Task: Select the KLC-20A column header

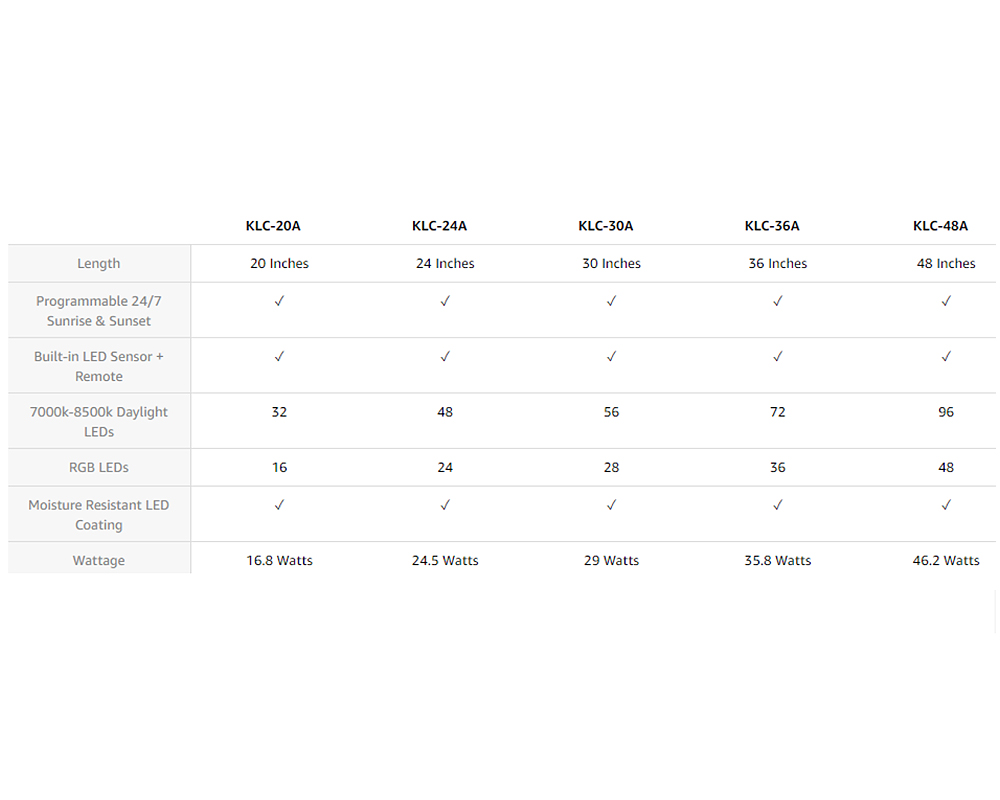Action: pos(273,226)
